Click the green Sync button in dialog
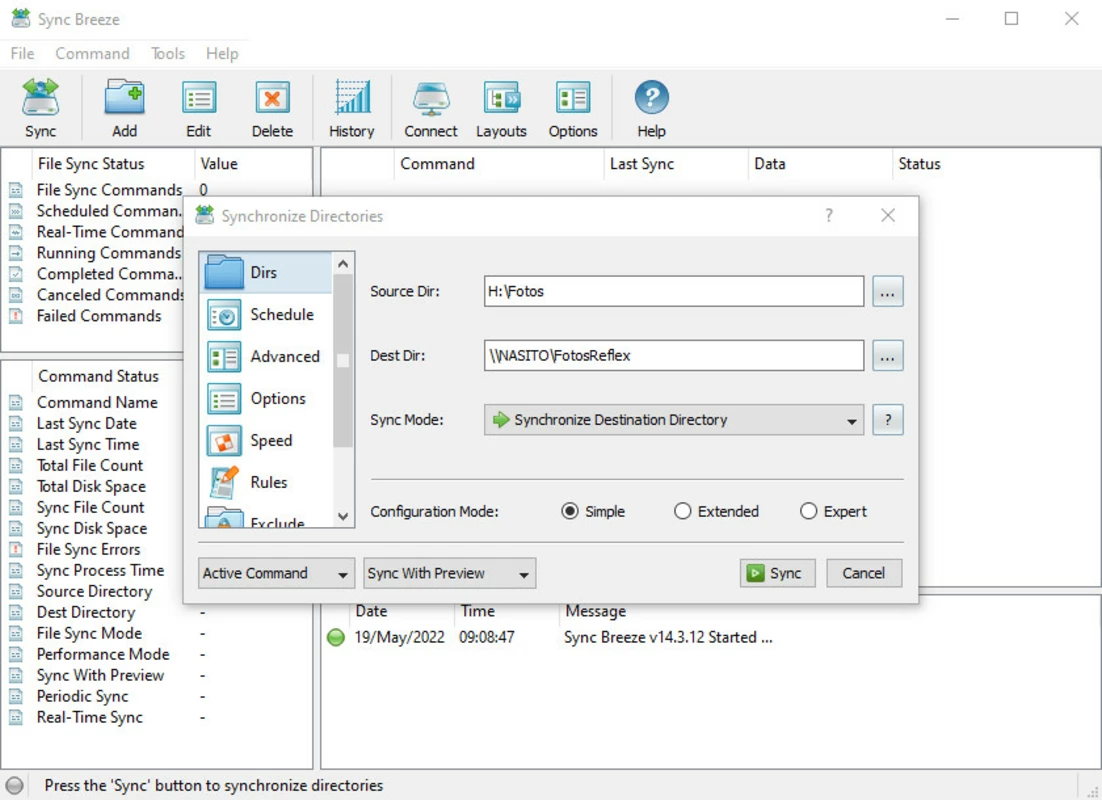Viewport: 1102px width, 800px height. point(777,573)
